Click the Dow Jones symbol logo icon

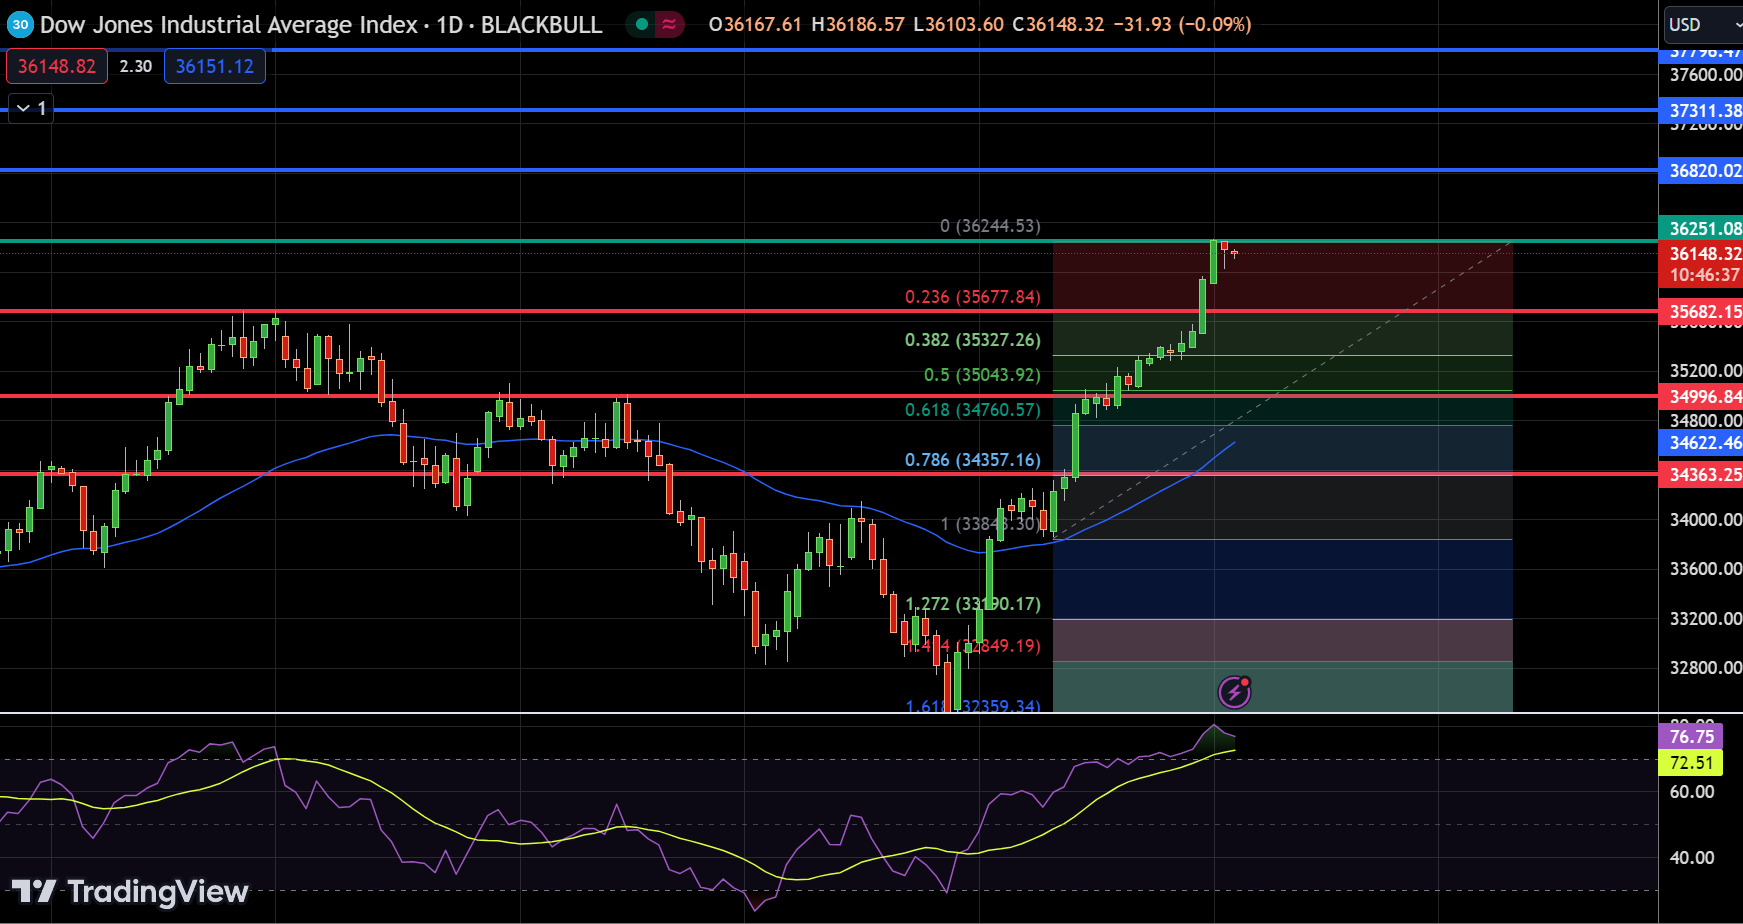click(x=20, y=25)
